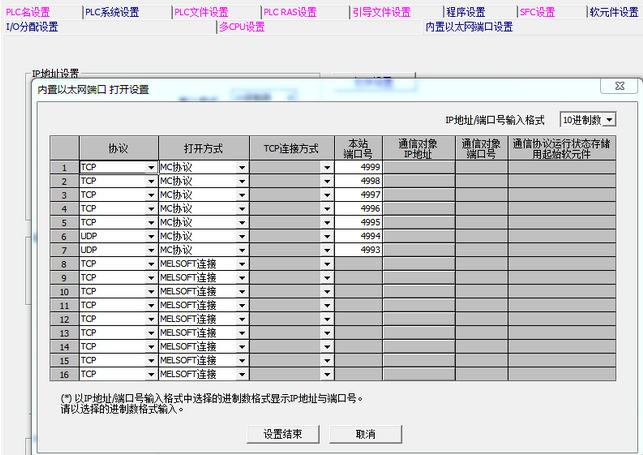
Task: Click the 取消 button
Action: 366,434
